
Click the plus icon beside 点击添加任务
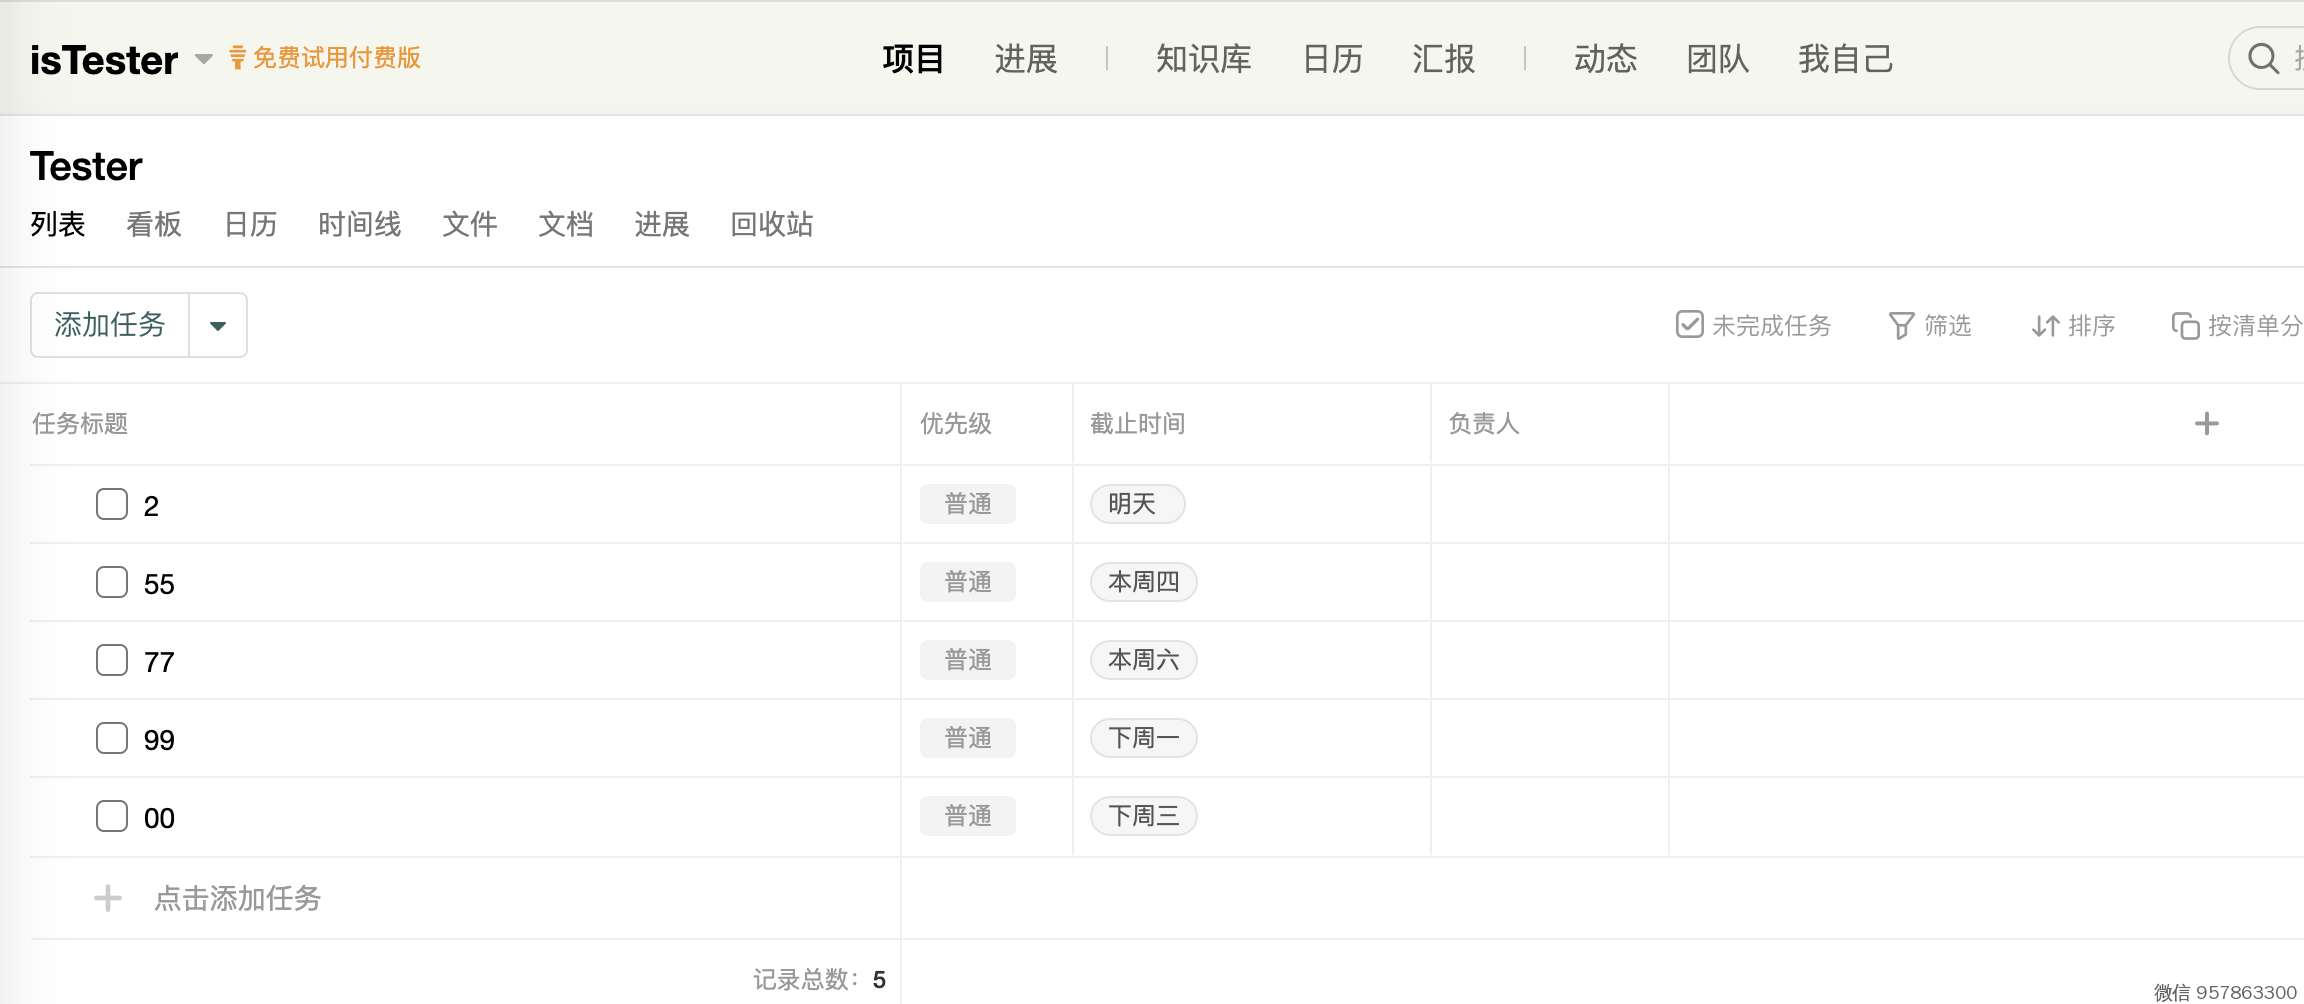108,898
